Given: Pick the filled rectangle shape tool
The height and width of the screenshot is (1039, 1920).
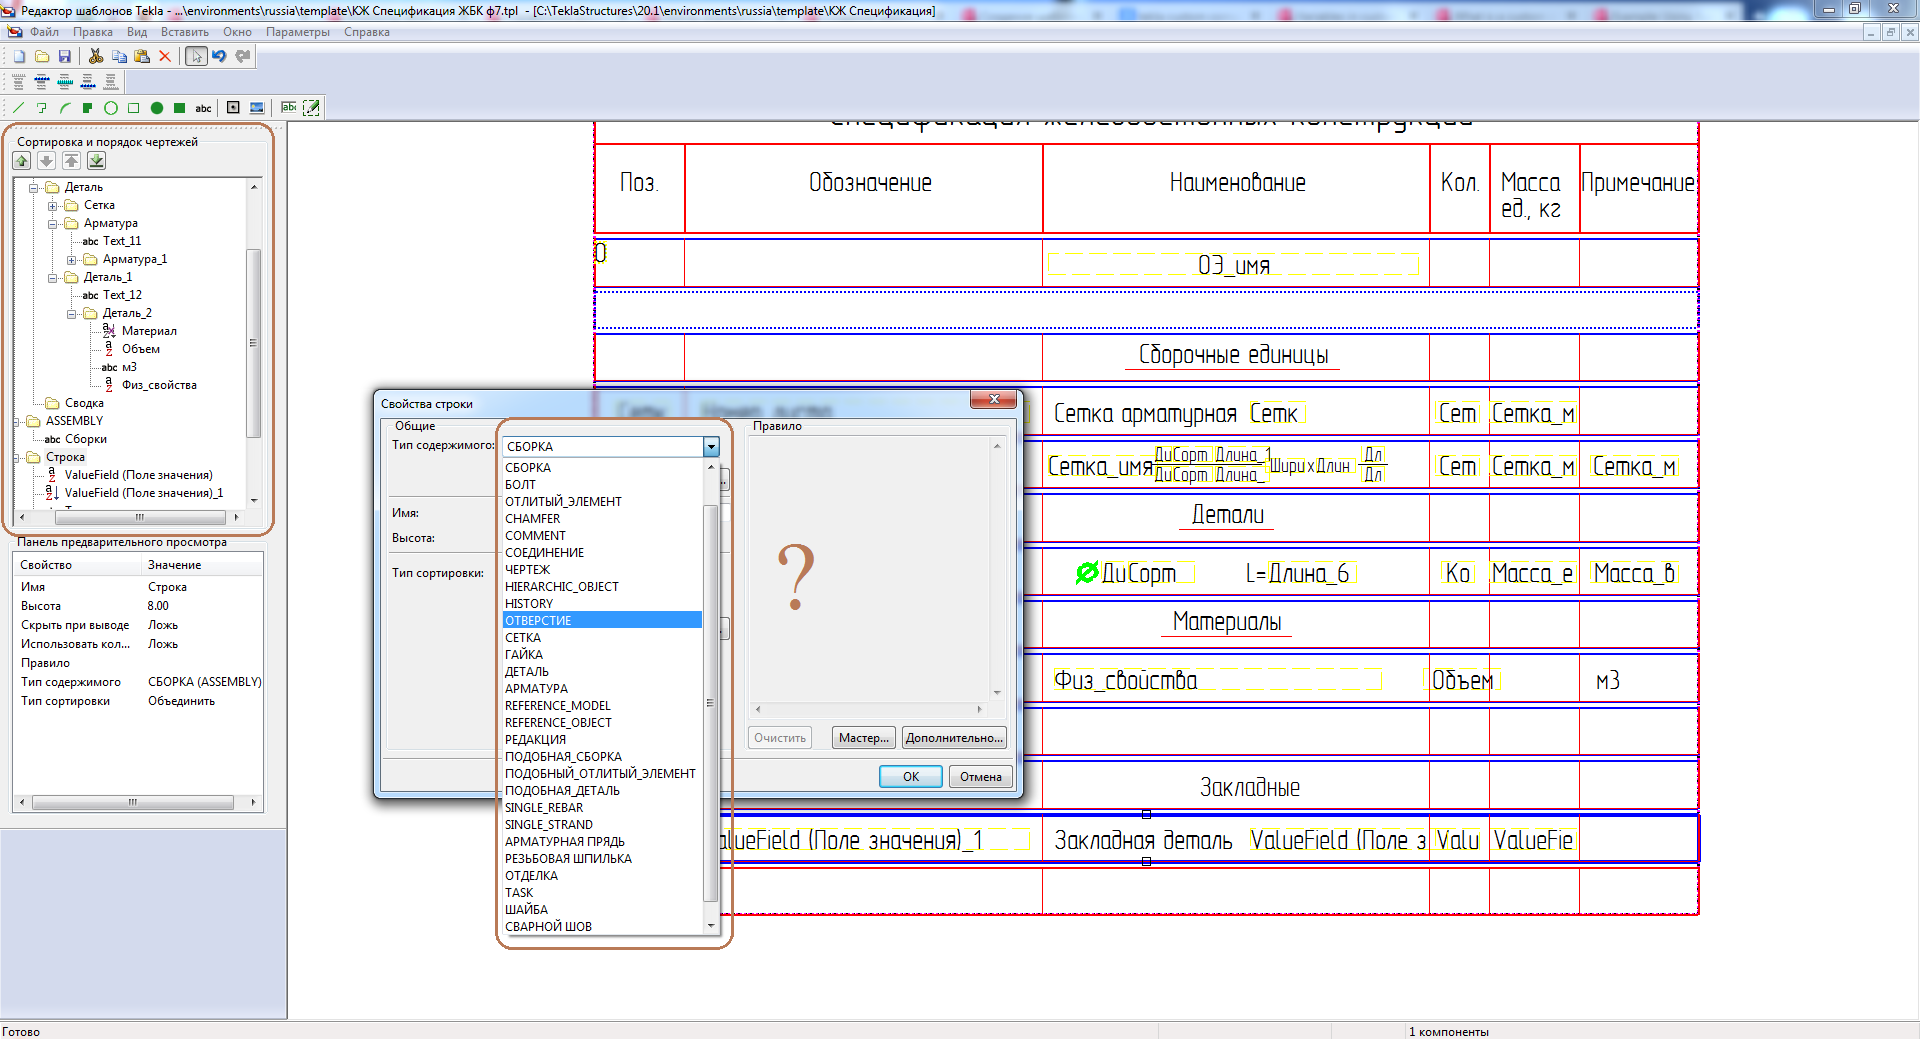Looking at the screenshot, I should (179, 108).
